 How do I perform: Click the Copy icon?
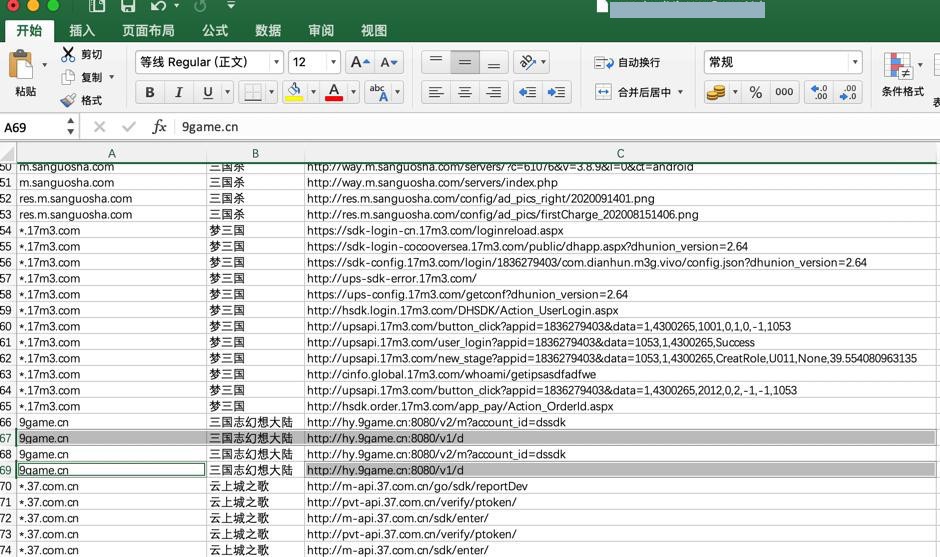tap(68, 77)
